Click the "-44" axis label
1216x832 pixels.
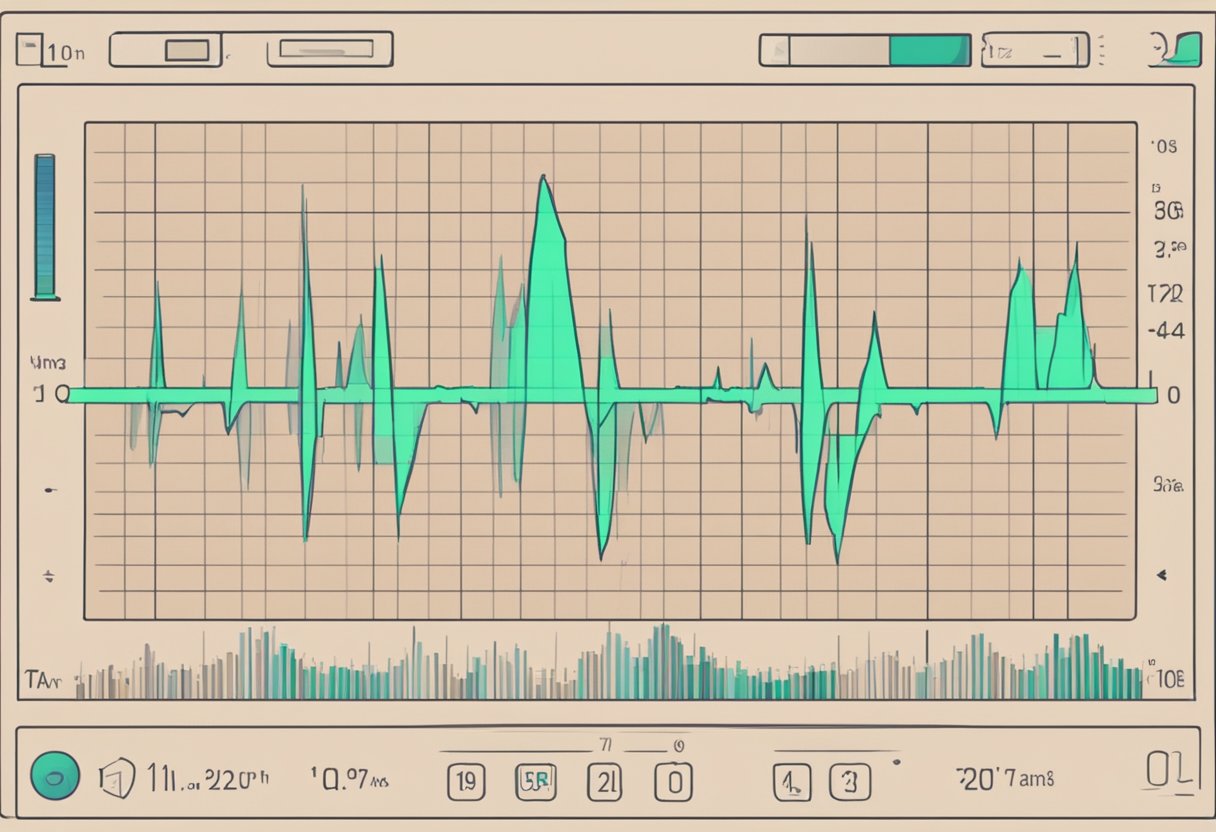(x=1166, y=331)
